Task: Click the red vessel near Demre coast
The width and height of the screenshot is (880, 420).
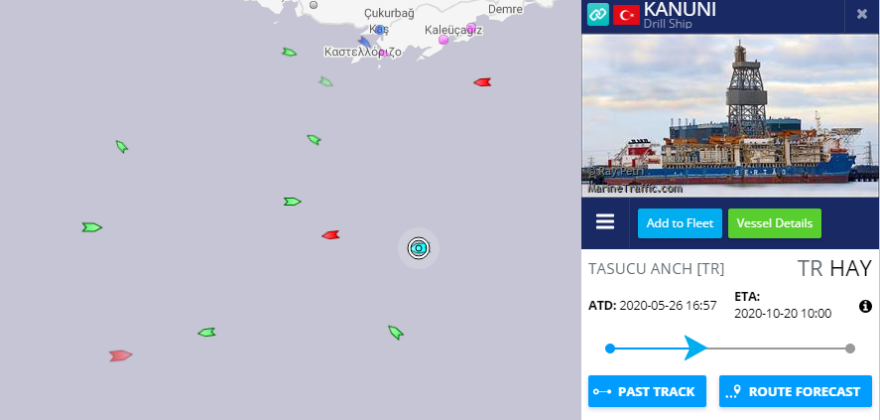Action: tap(482, 83)
